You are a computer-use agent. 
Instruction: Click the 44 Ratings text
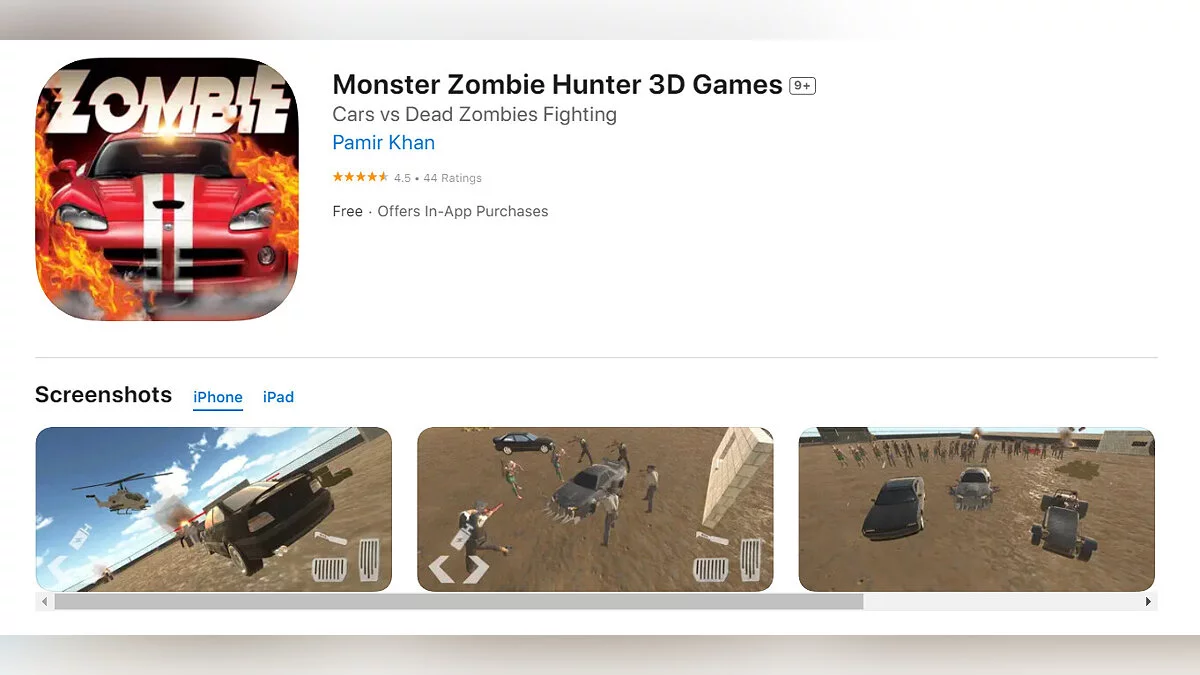click(452, 178)
